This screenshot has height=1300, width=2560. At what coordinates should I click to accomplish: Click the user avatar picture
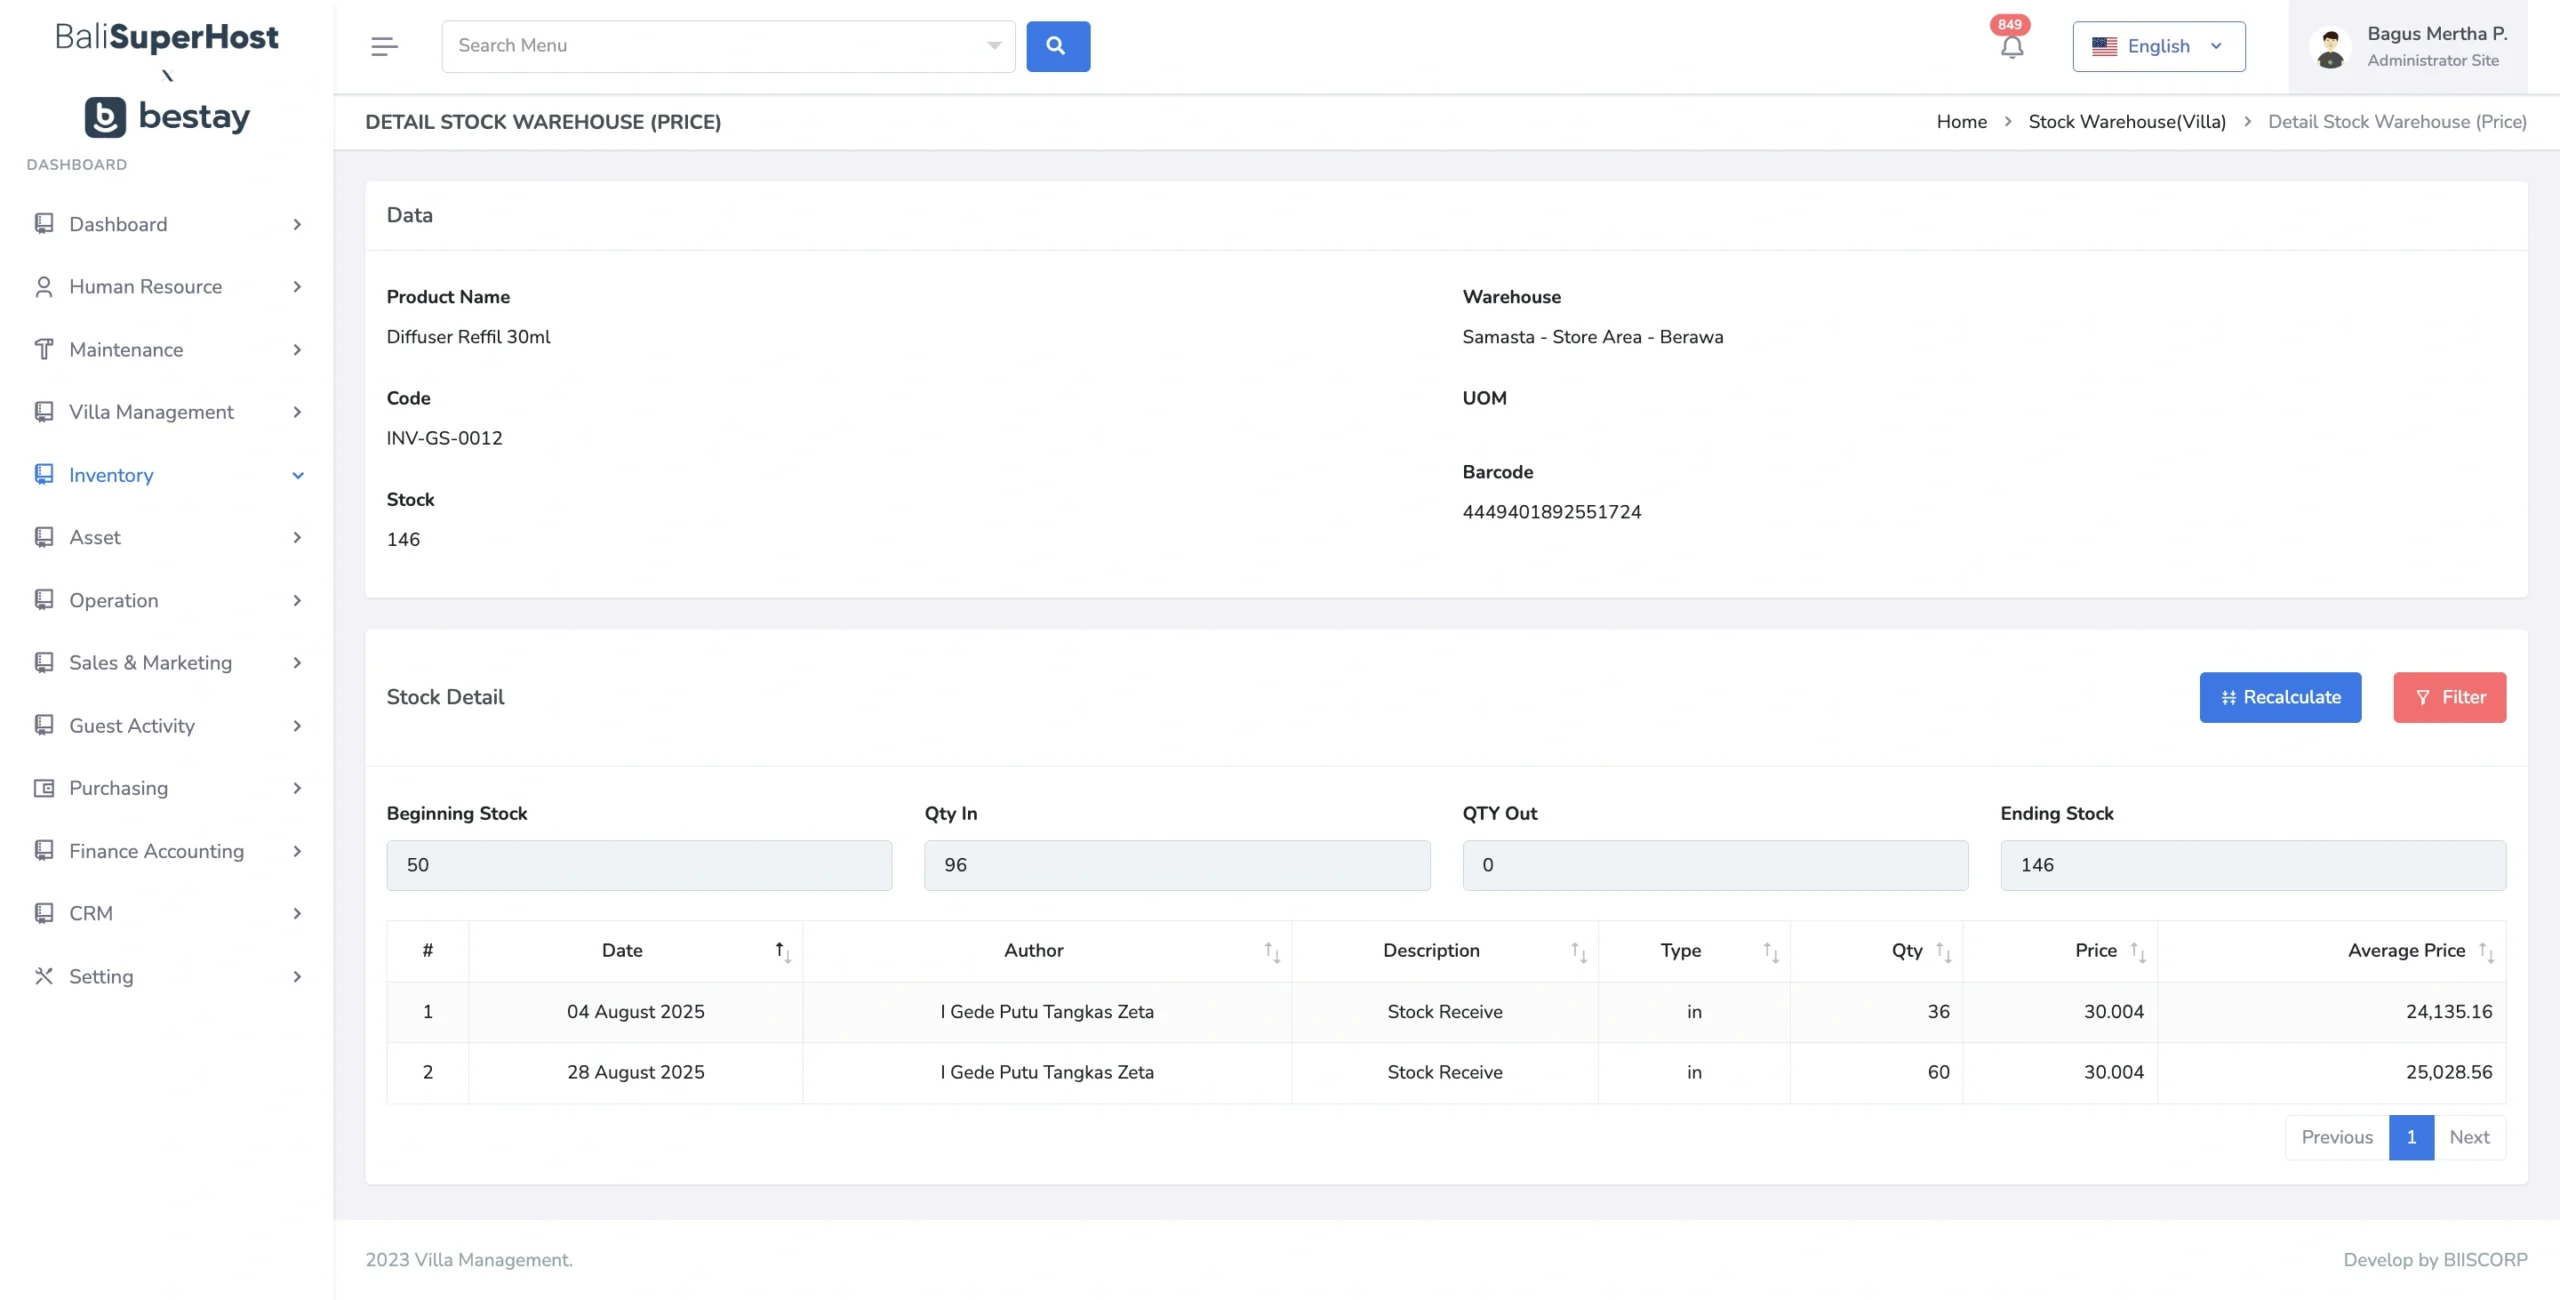[2330, 47]
